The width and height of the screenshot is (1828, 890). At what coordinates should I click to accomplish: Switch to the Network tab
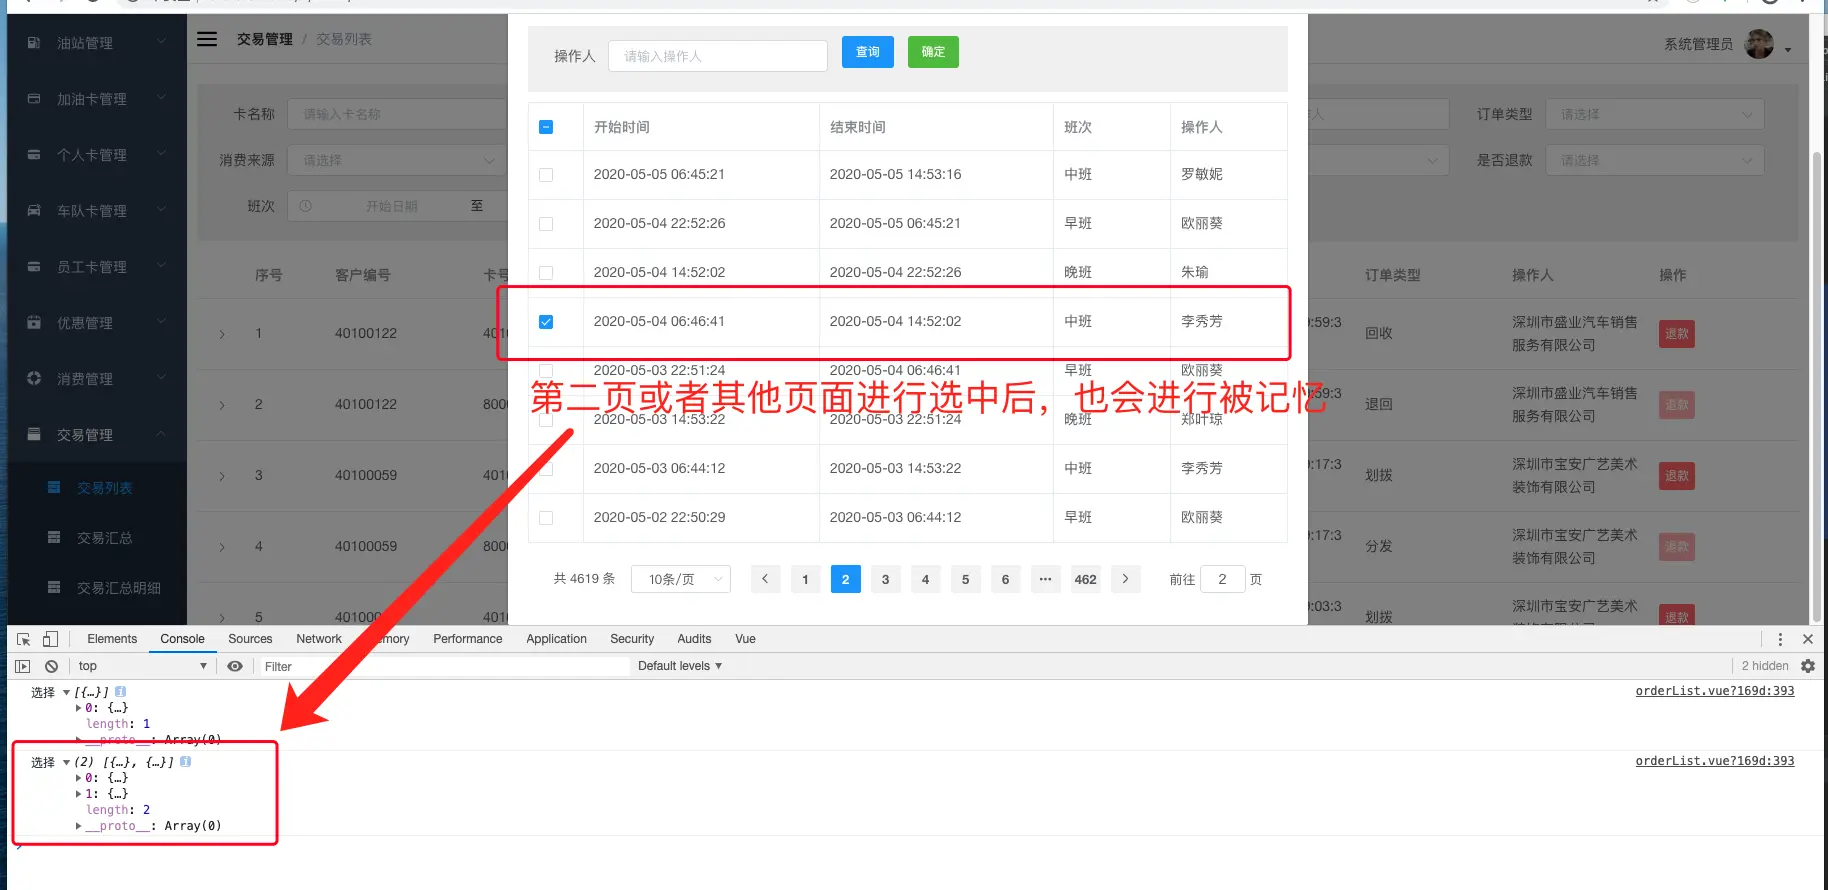319,639
